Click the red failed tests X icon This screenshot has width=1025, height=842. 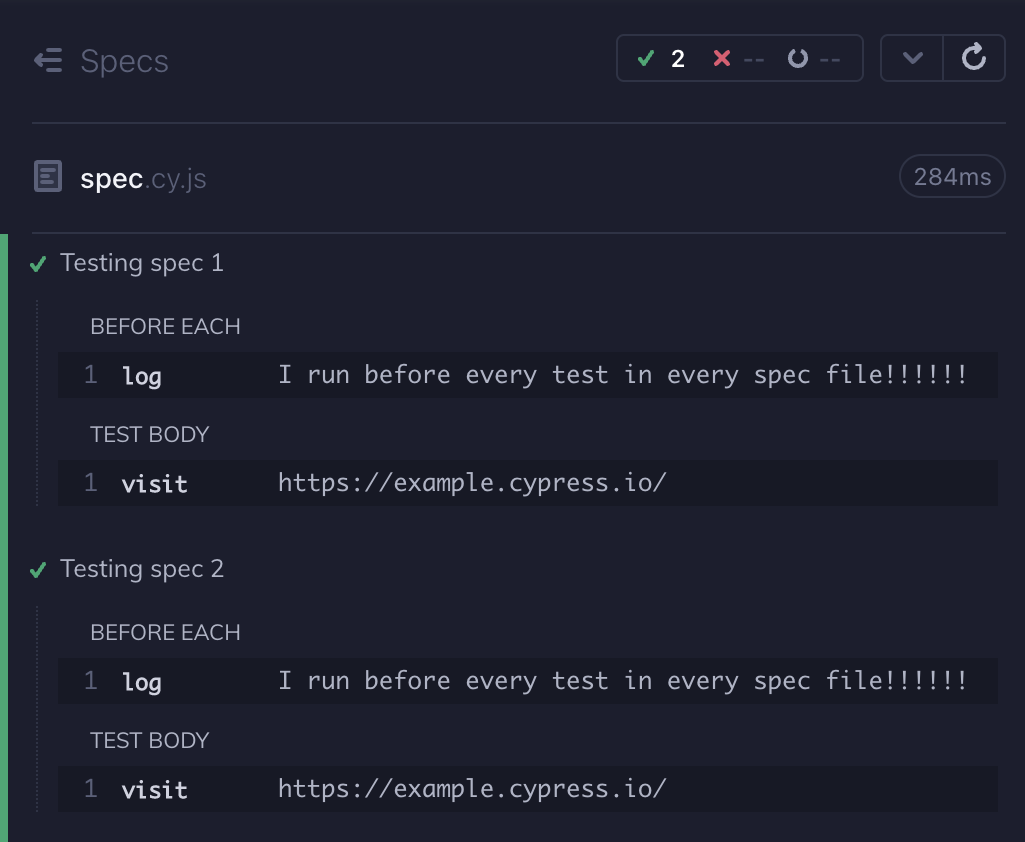[x=722, y=58]
